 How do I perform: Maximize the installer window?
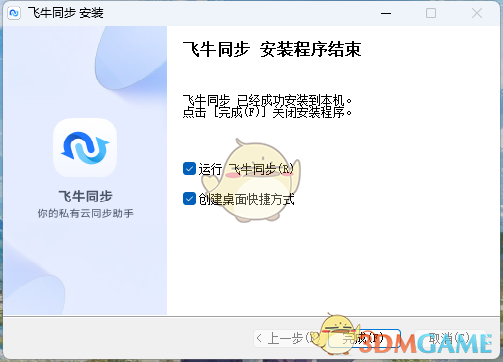[x=431, y=13]
